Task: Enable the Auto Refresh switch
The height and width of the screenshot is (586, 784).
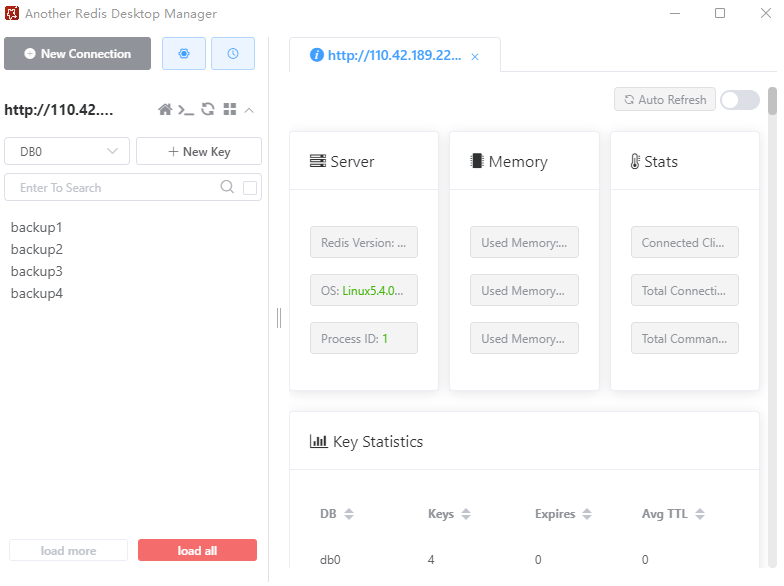Action: [739, 100]
